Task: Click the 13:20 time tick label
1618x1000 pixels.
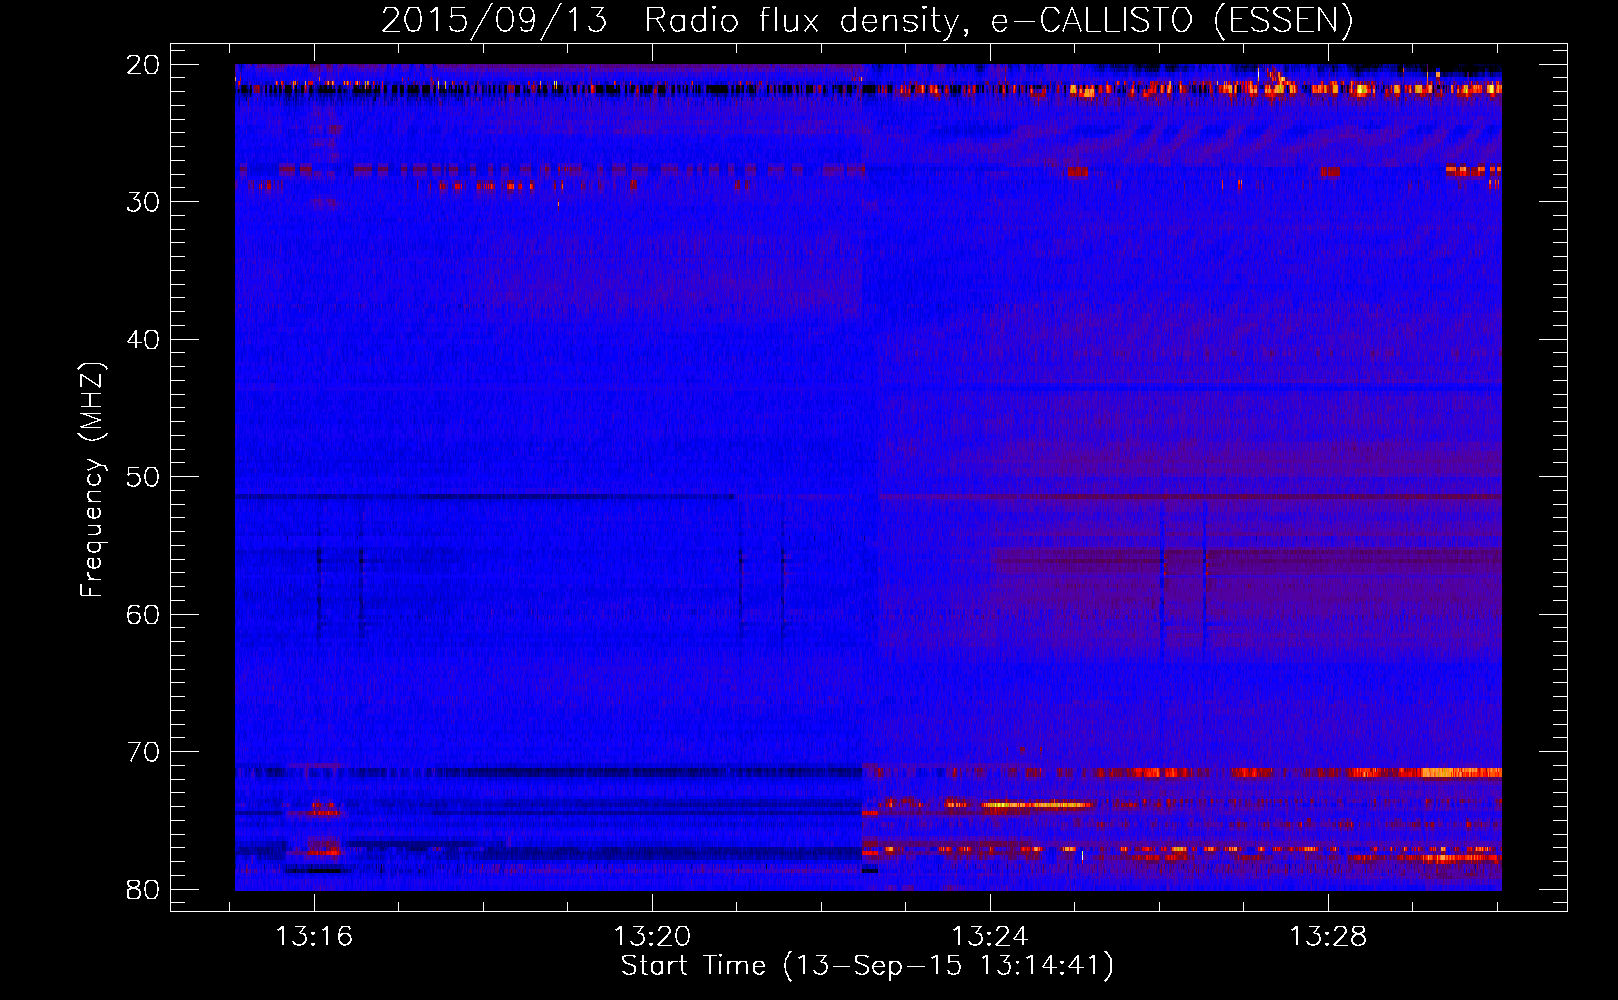Action: click(652, 937)
